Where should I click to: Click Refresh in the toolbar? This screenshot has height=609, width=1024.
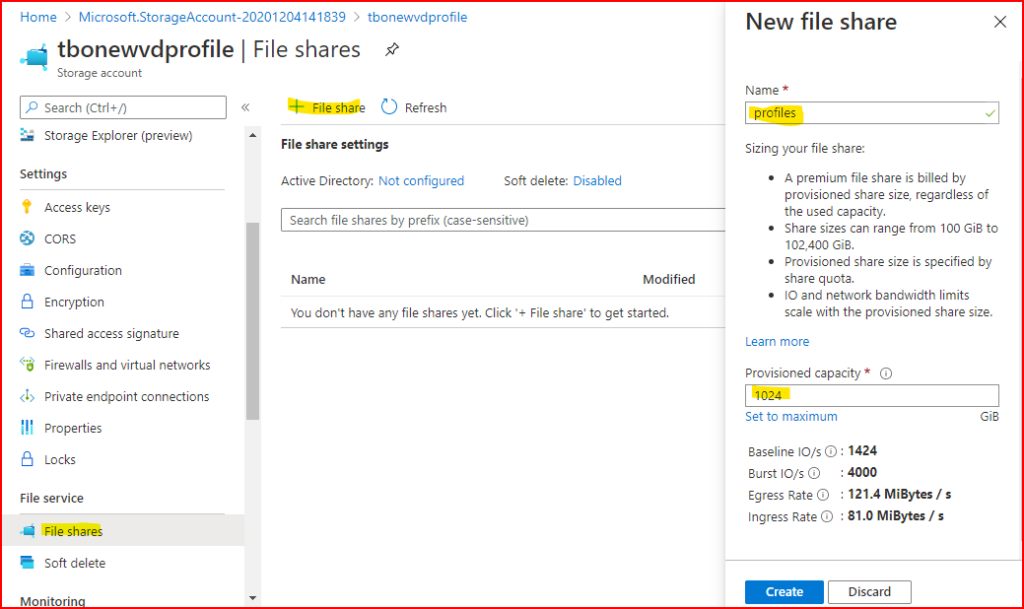(414, 107)
